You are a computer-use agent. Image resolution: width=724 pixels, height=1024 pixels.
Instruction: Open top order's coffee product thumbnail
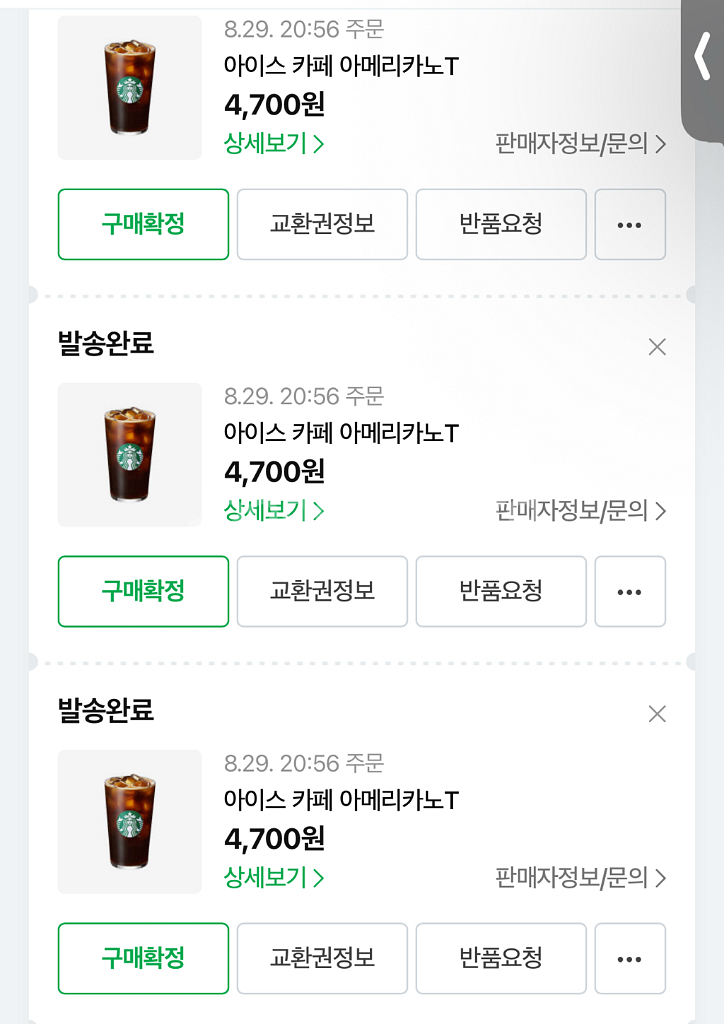130,88
